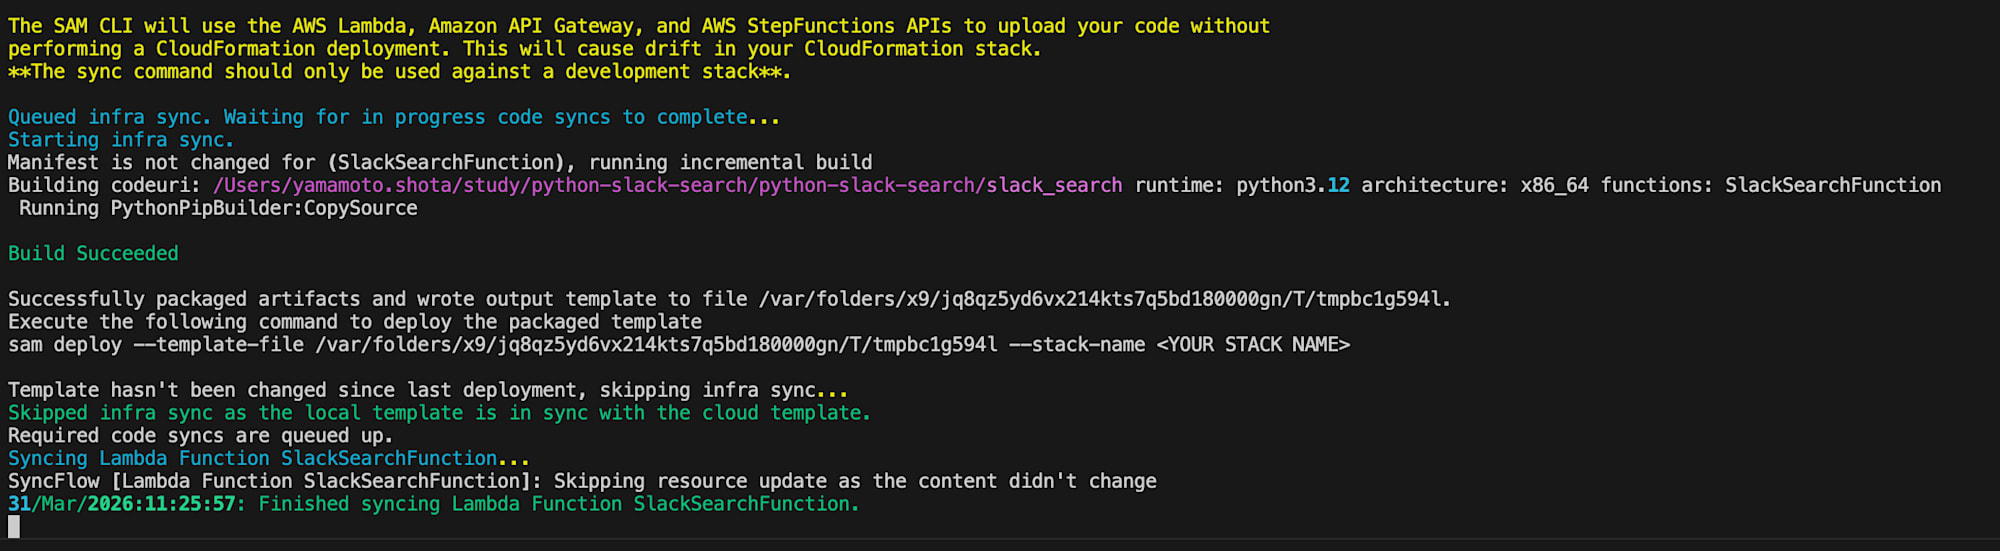Click the "Execute the following command" line
The image size is (2000, 551).
point(354,322)
